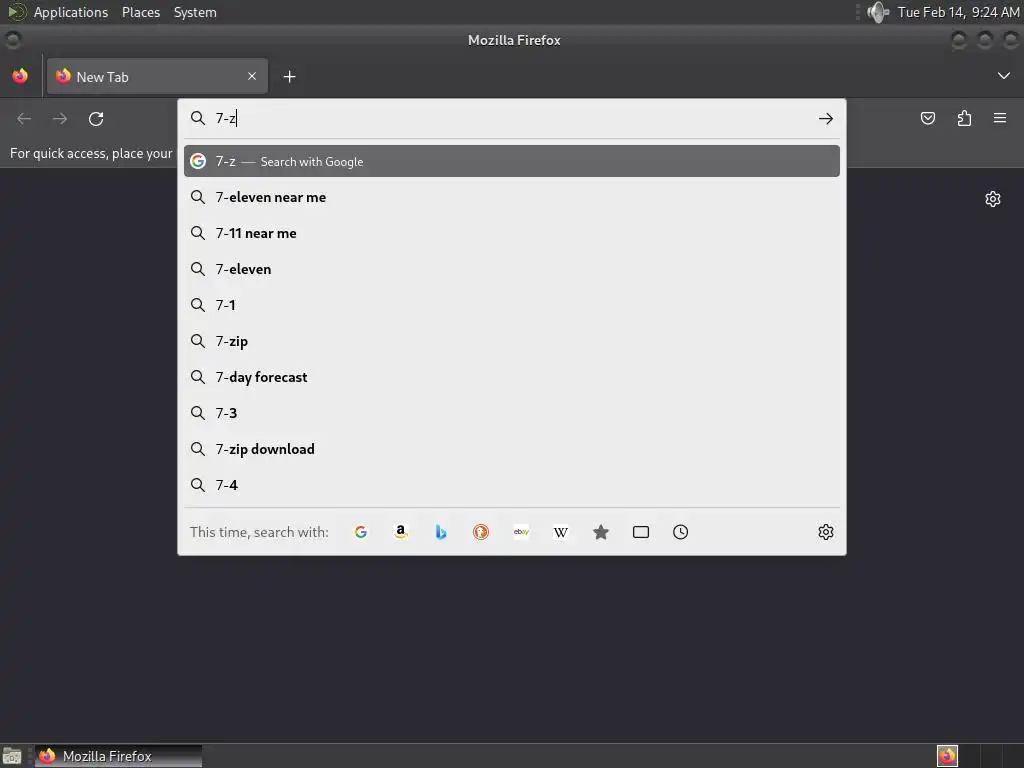
Task: Select suggestion '7-eleven near me'
Action: point(512,197)
